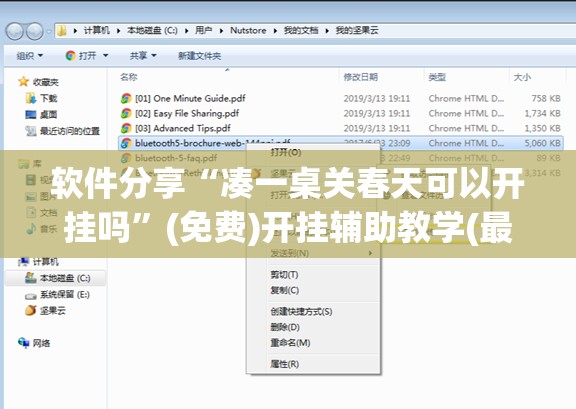576x409 pixels.
Task: Click the 本地磁盘 (C:) drive icon
Action: coord(30,278)
